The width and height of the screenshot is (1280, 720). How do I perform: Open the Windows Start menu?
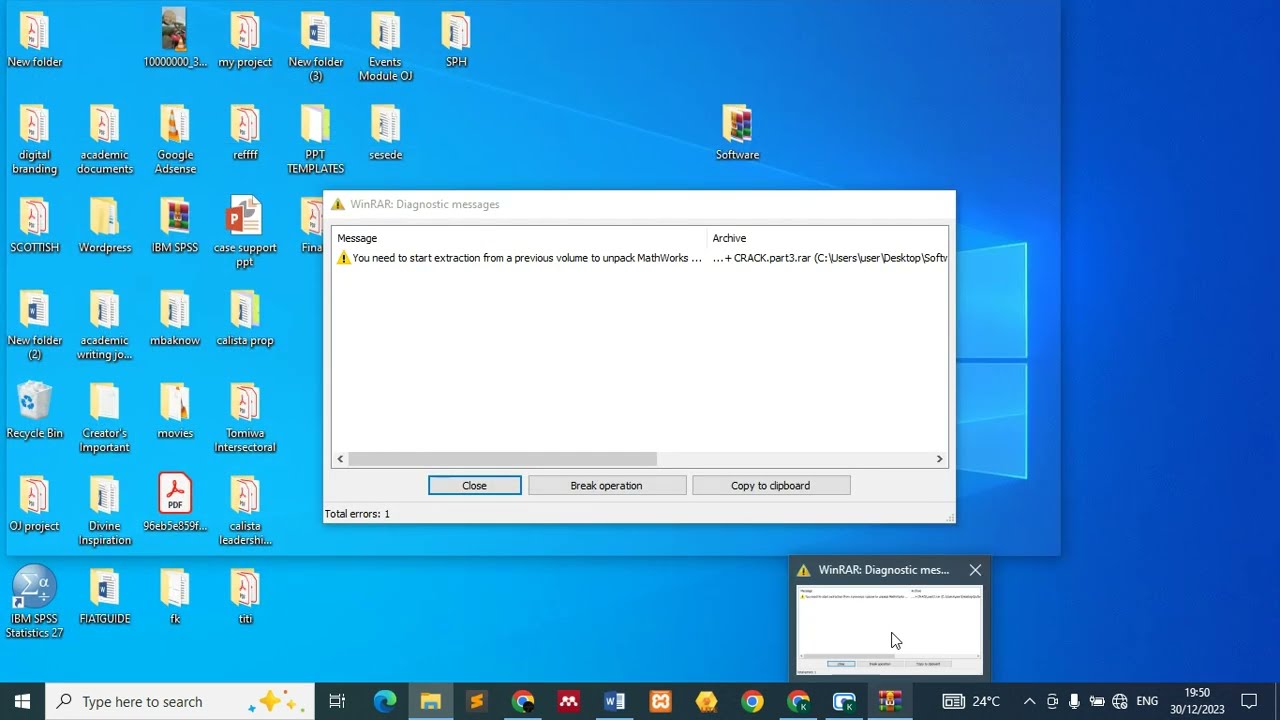point(22,701)
